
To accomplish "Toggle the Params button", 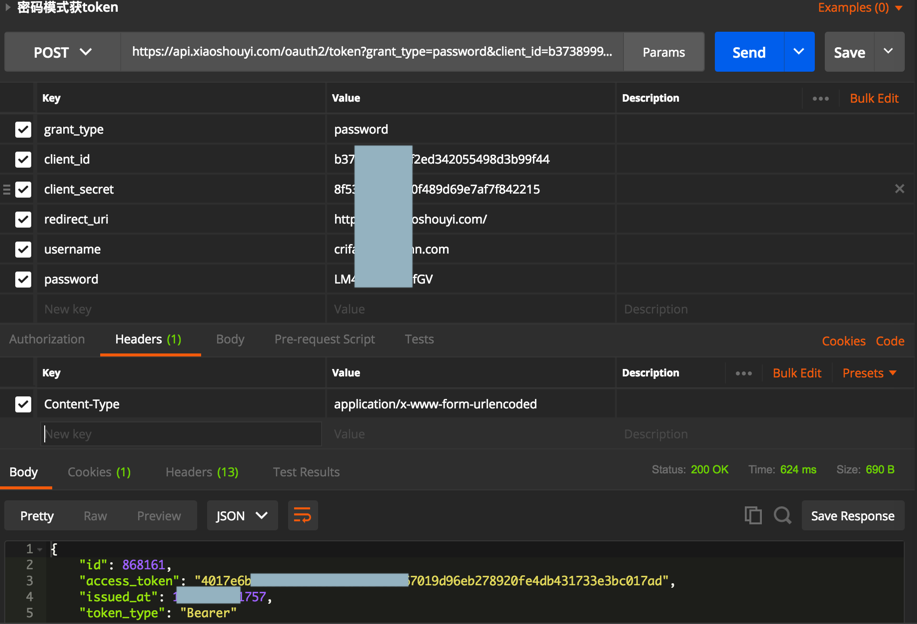I will pos(664,52).
